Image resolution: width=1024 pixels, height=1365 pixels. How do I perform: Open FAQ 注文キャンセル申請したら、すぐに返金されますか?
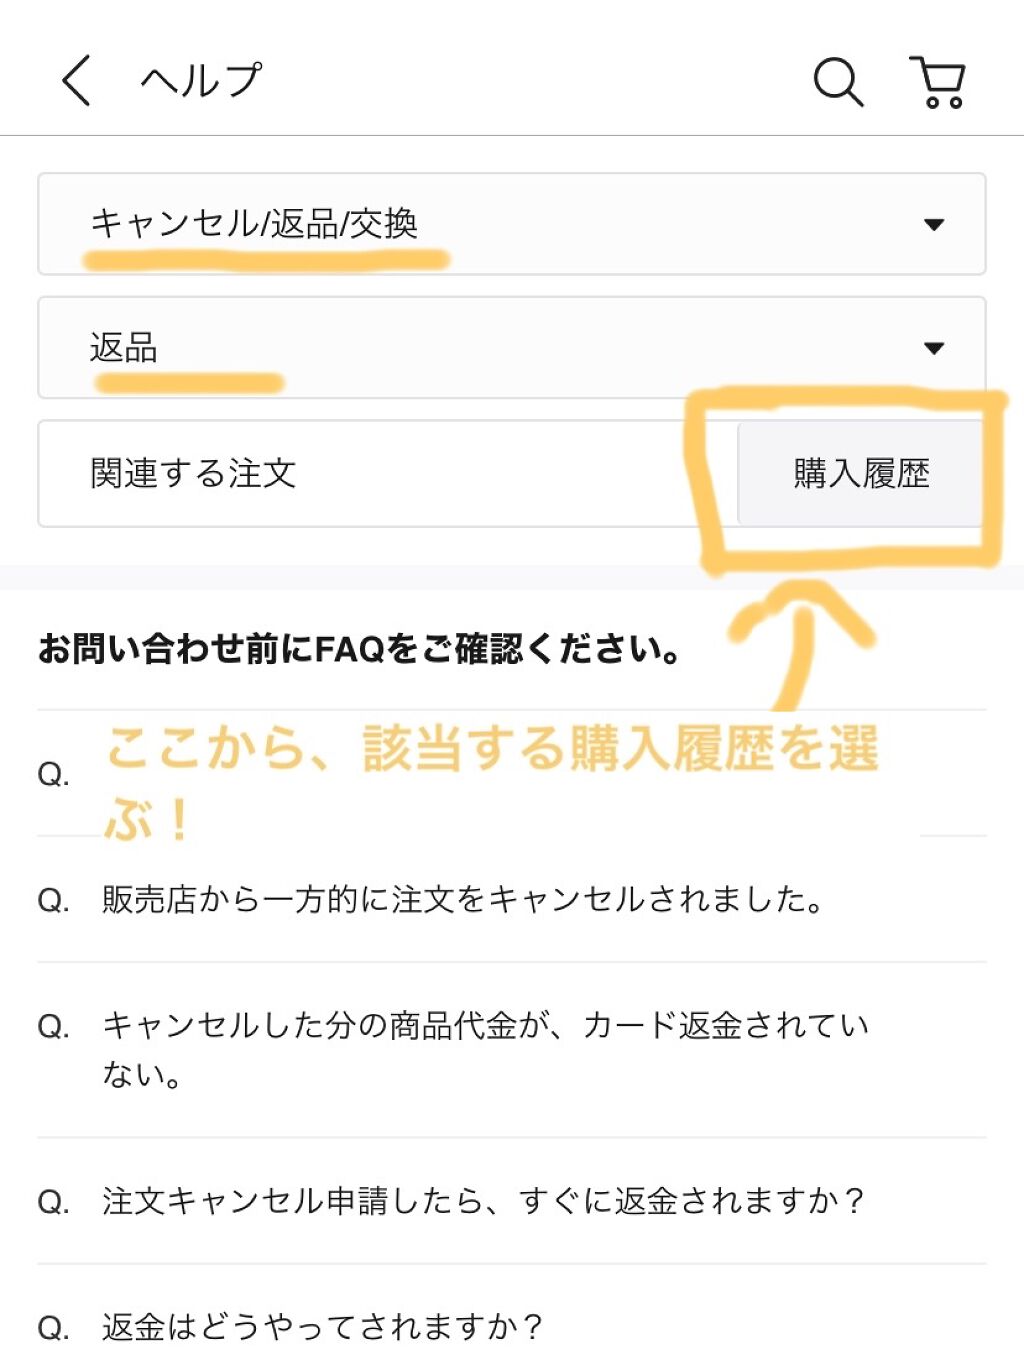pos(482,1200)
